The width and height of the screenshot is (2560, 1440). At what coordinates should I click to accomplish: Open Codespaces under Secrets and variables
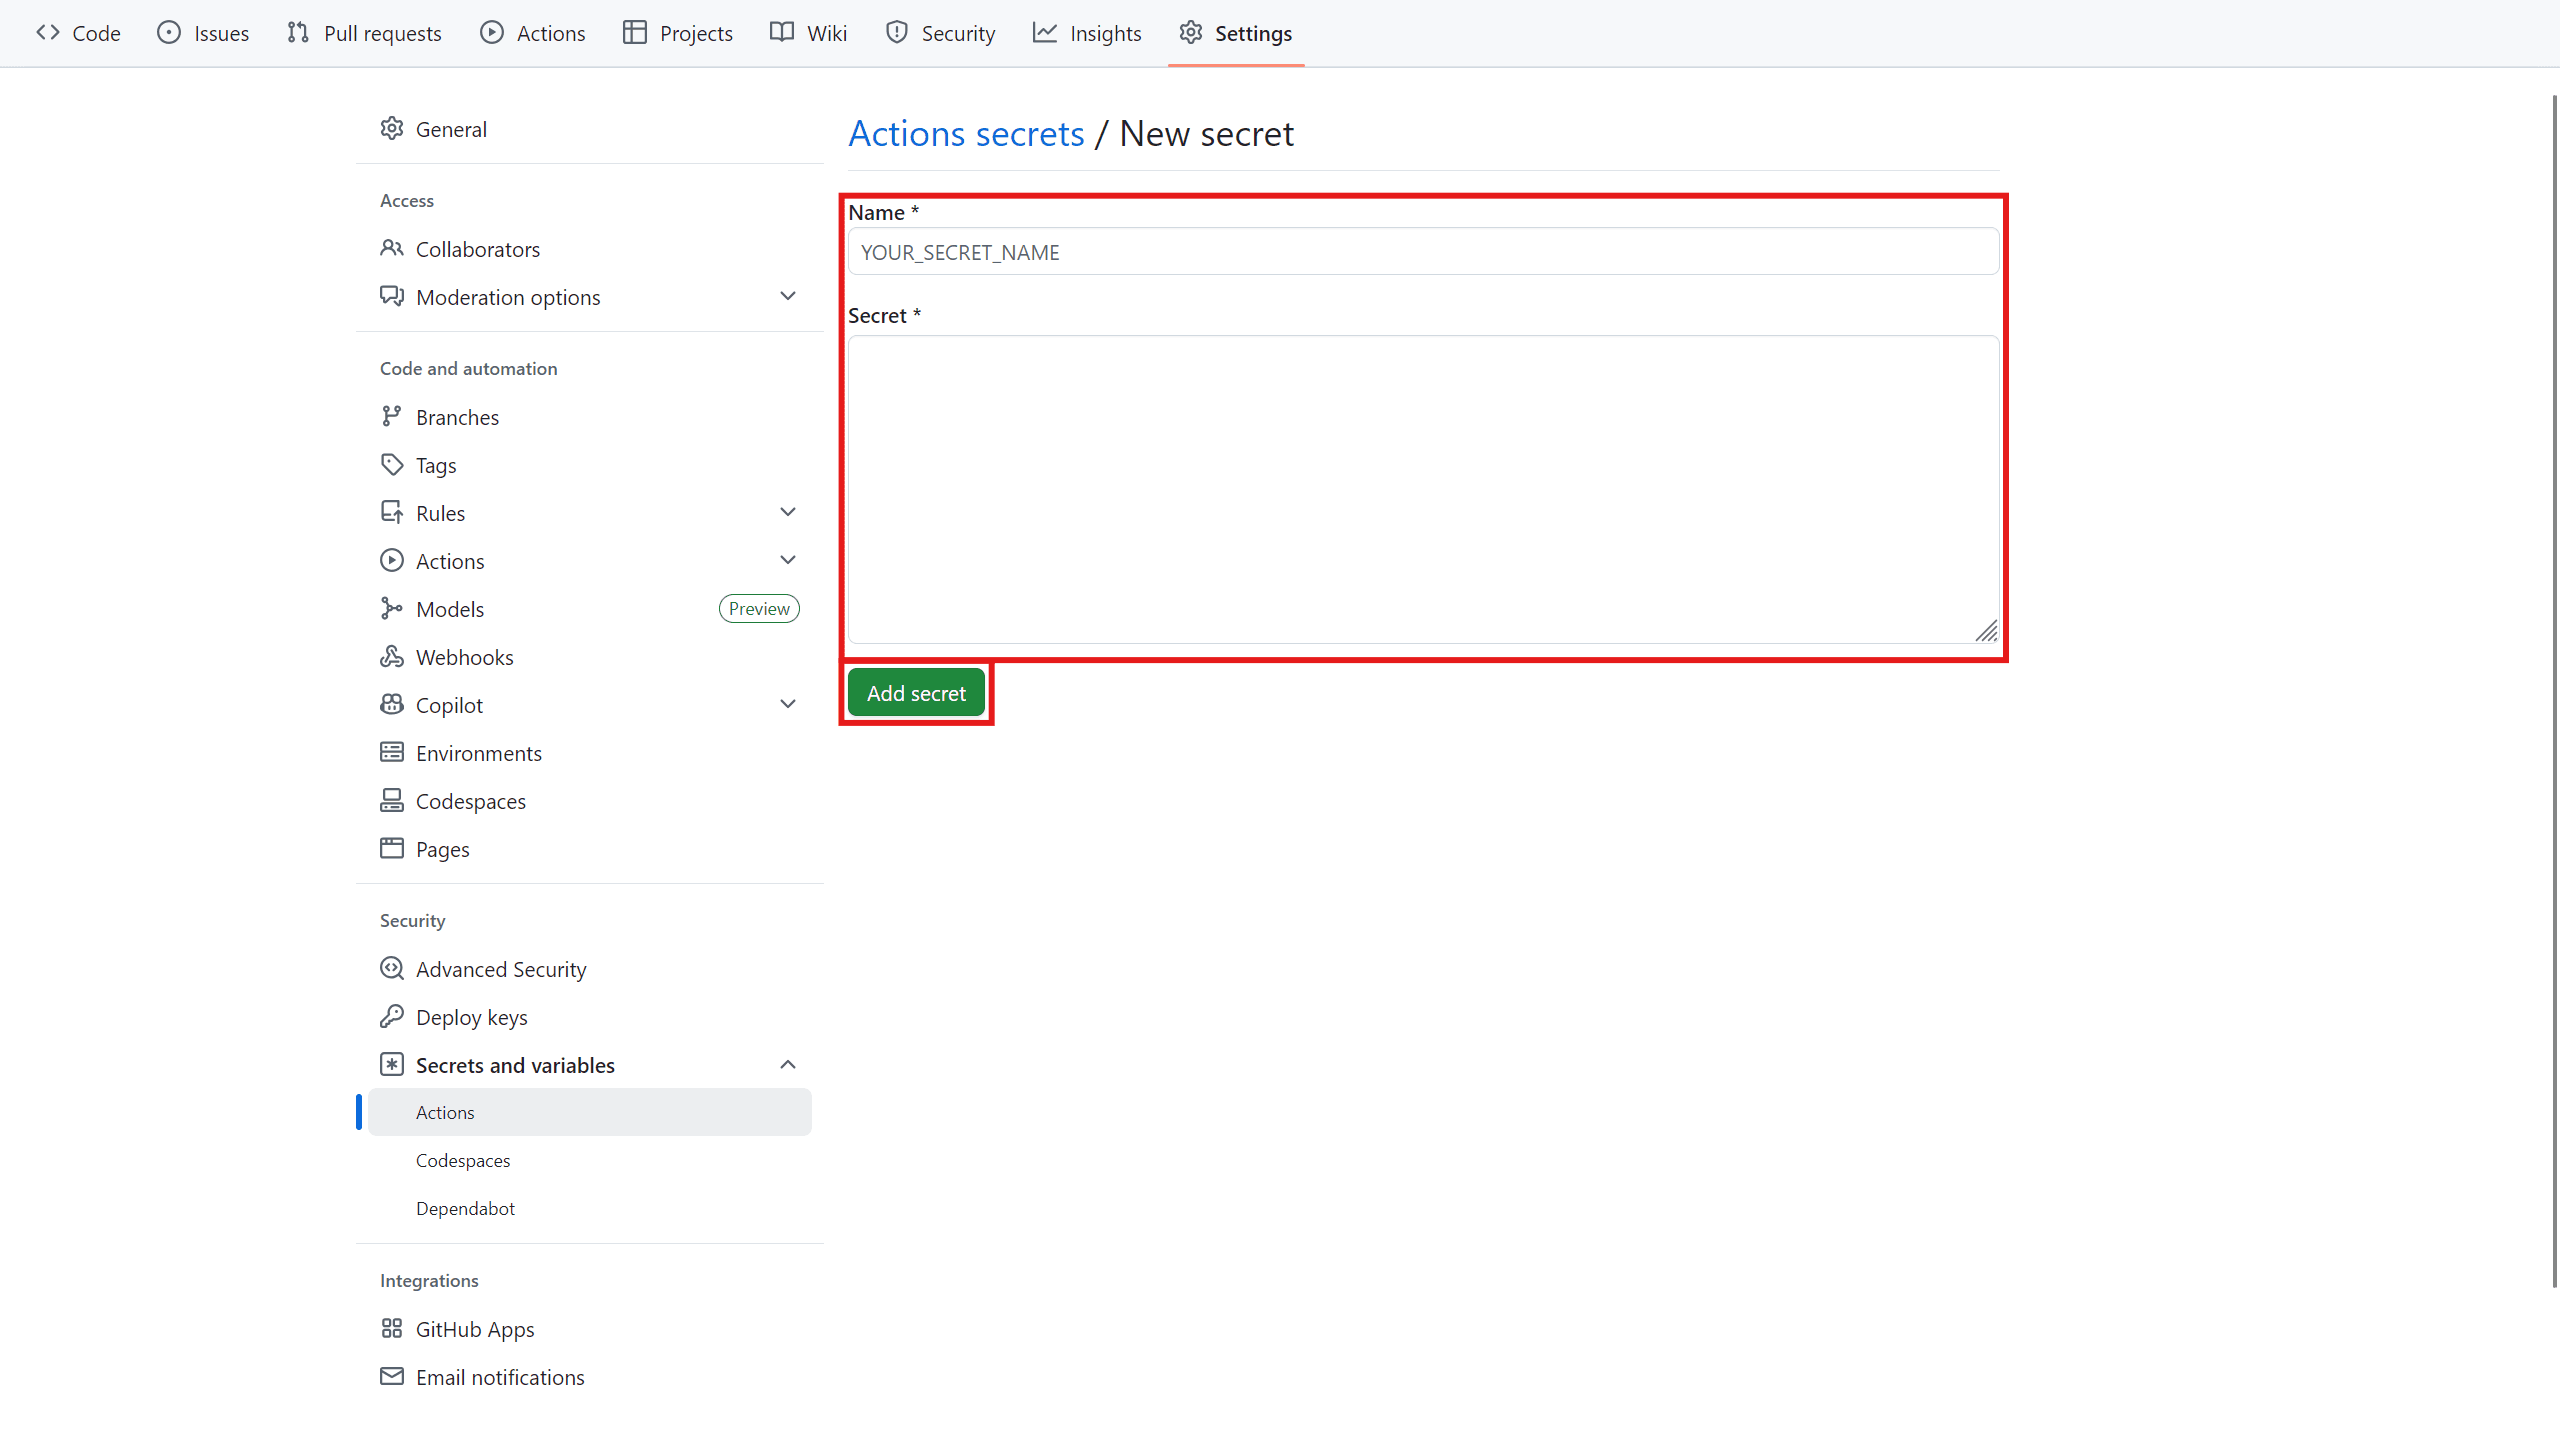coord(590,1160)
